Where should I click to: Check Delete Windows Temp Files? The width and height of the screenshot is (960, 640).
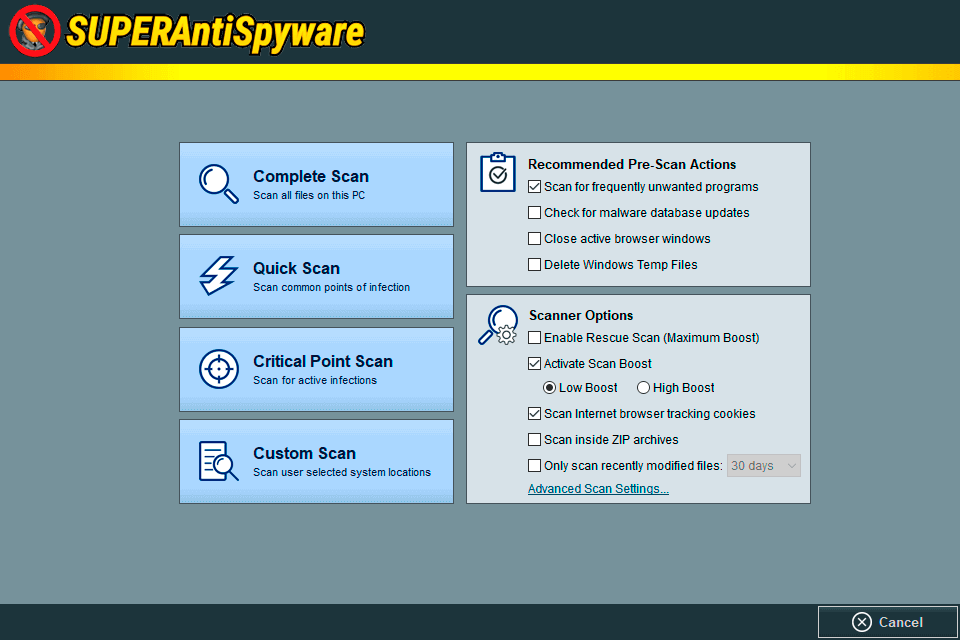tap(534, 265)
